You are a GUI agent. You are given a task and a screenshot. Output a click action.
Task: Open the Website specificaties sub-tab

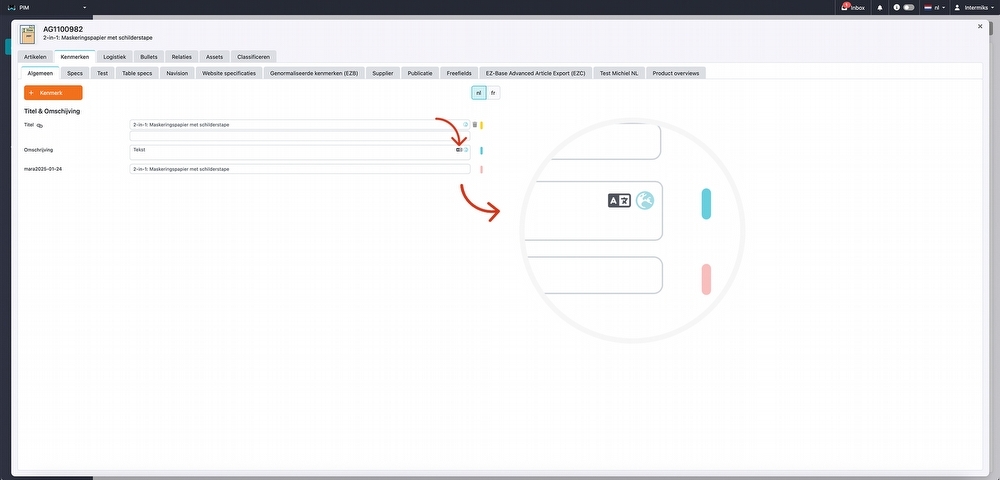pyautogui.click(x=229, y=73)
